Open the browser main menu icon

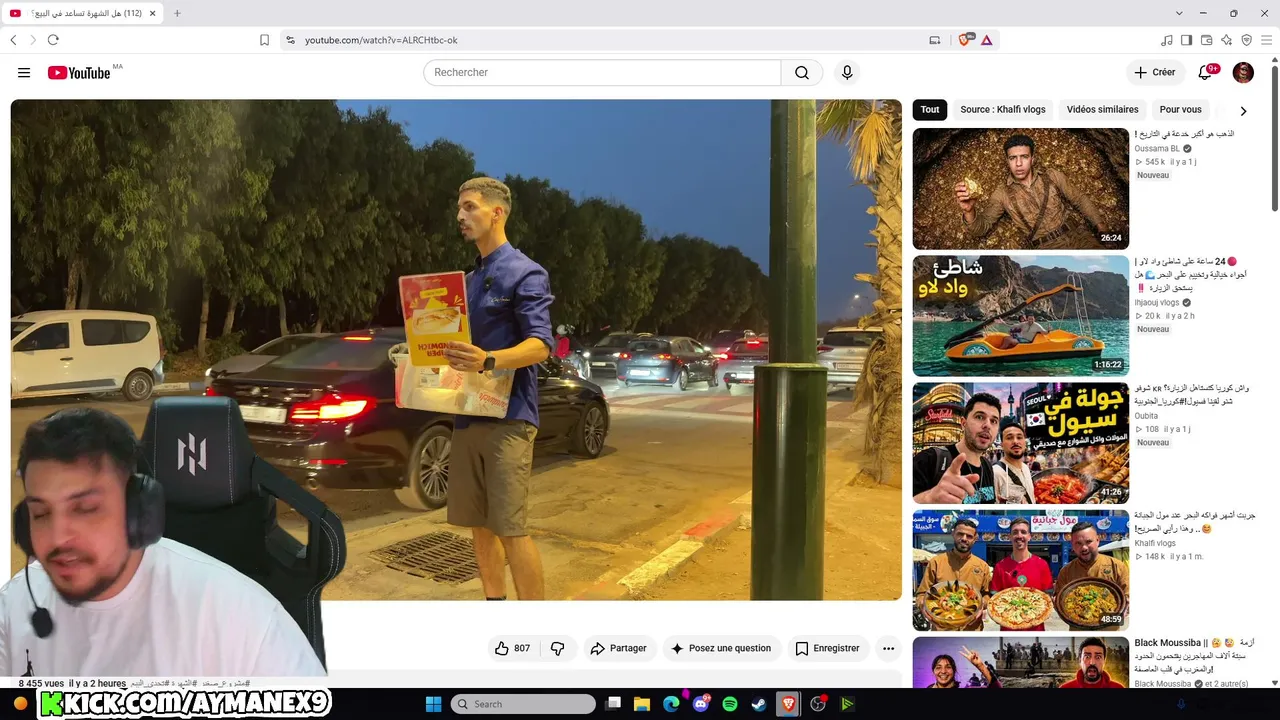1266,40
